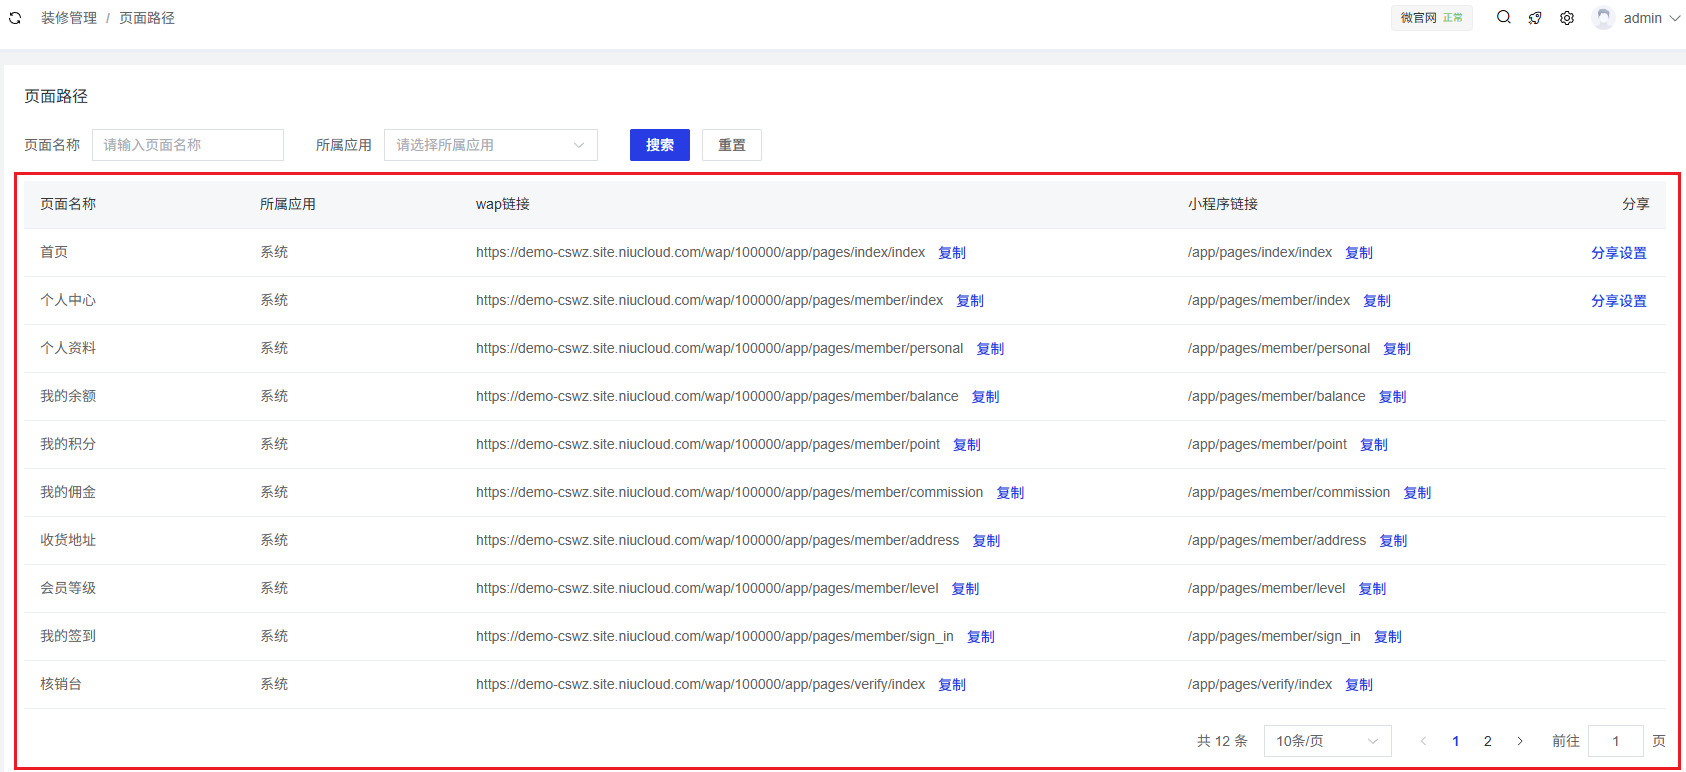
Task: Click the admin user avatar
Action: [1603, 18]
